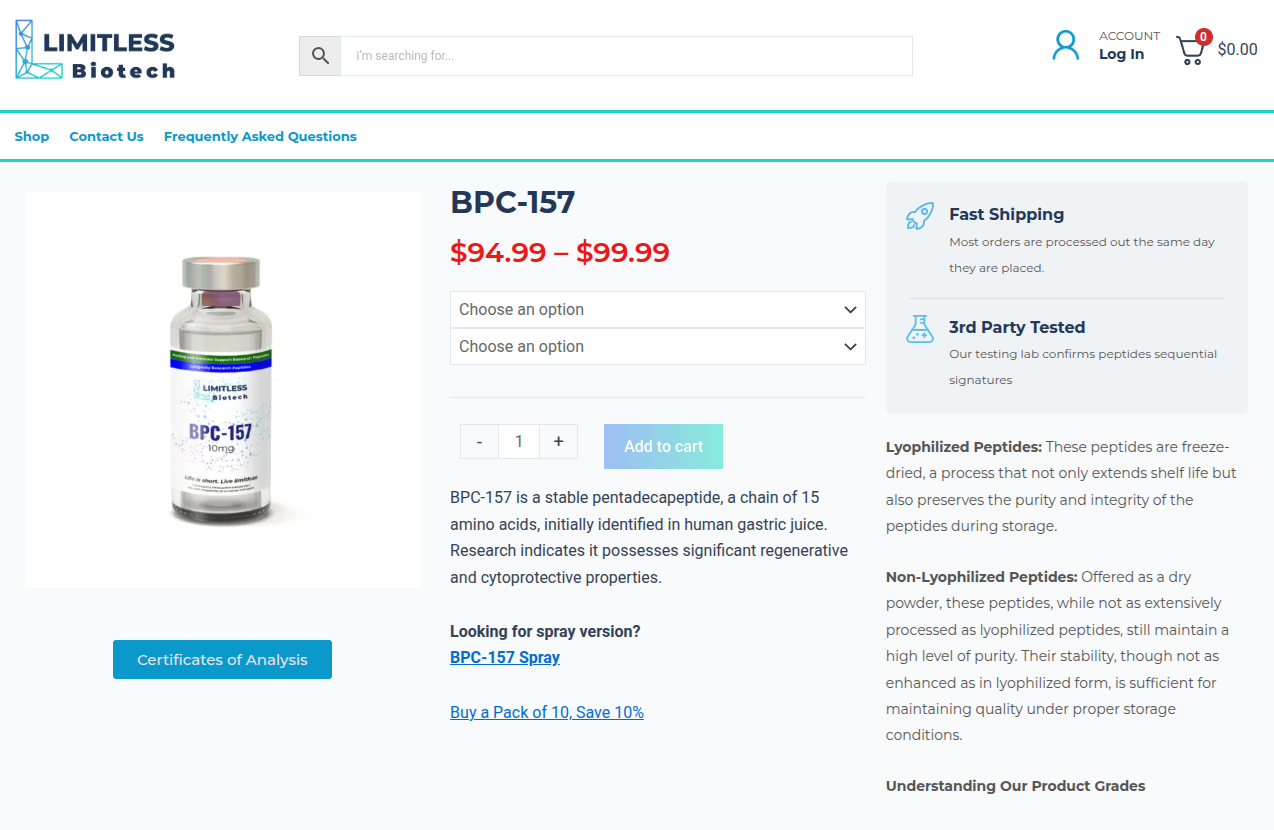Click the 3rd Party Tested flask icon
Image resolution: width=1274 pixels, height=830 pixels.
pos(920,329)
